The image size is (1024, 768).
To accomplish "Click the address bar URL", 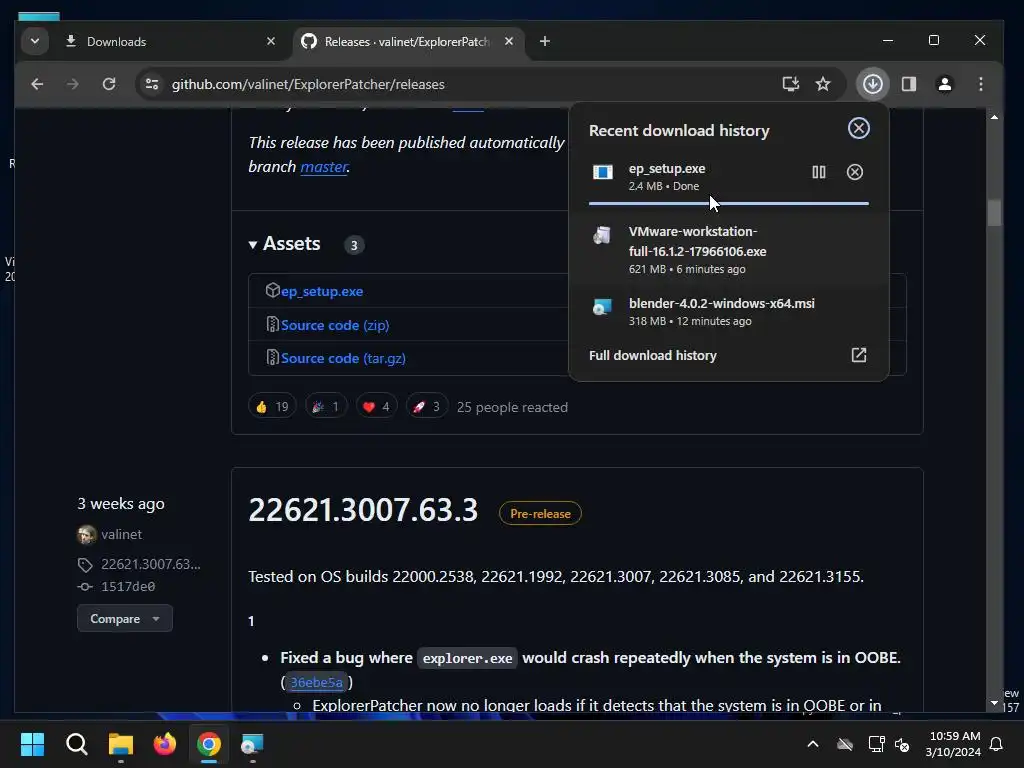I will 308,84.
